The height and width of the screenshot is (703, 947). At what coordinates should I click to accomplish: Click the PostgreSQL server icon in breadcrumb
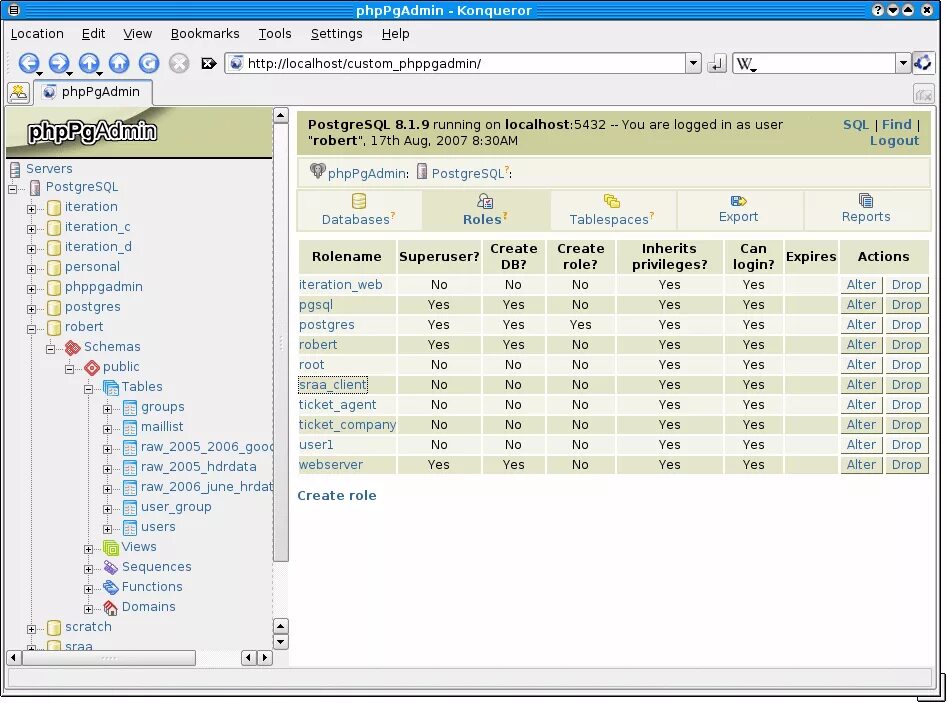[x=422, y=172]
